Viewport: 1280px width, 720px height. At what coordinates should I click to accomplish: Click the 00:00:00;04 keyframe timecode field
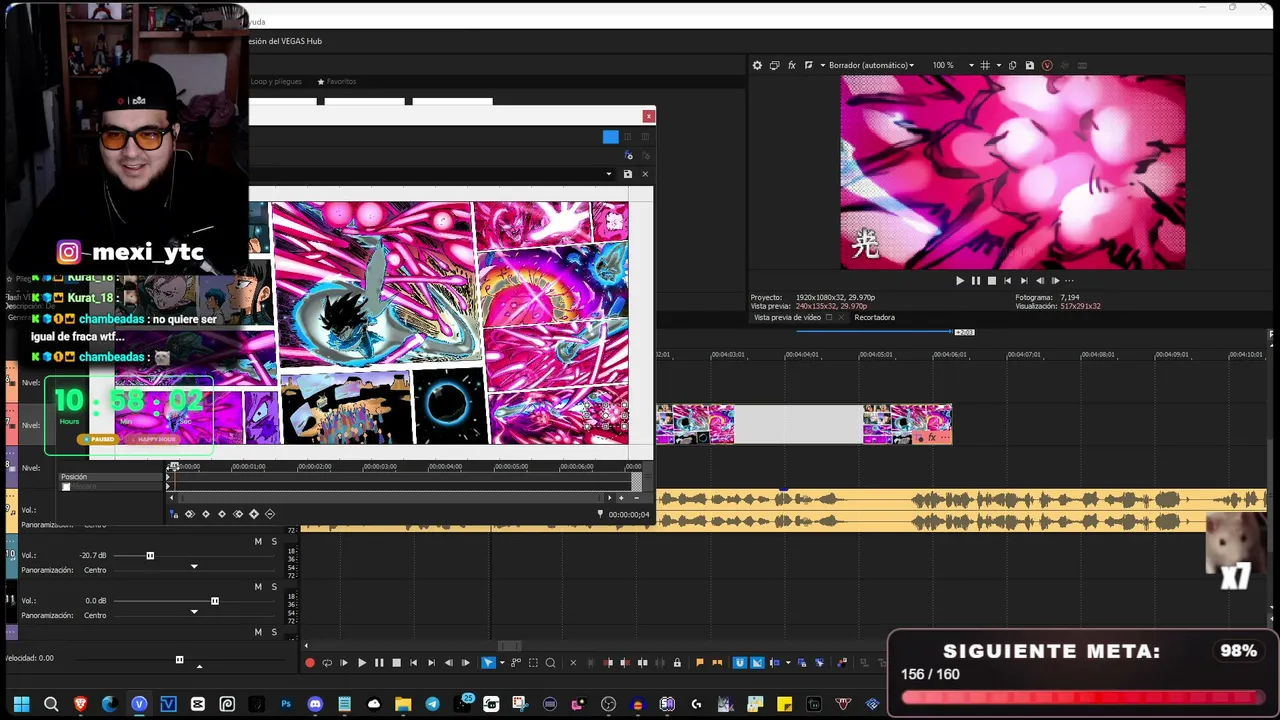(629, 515)
